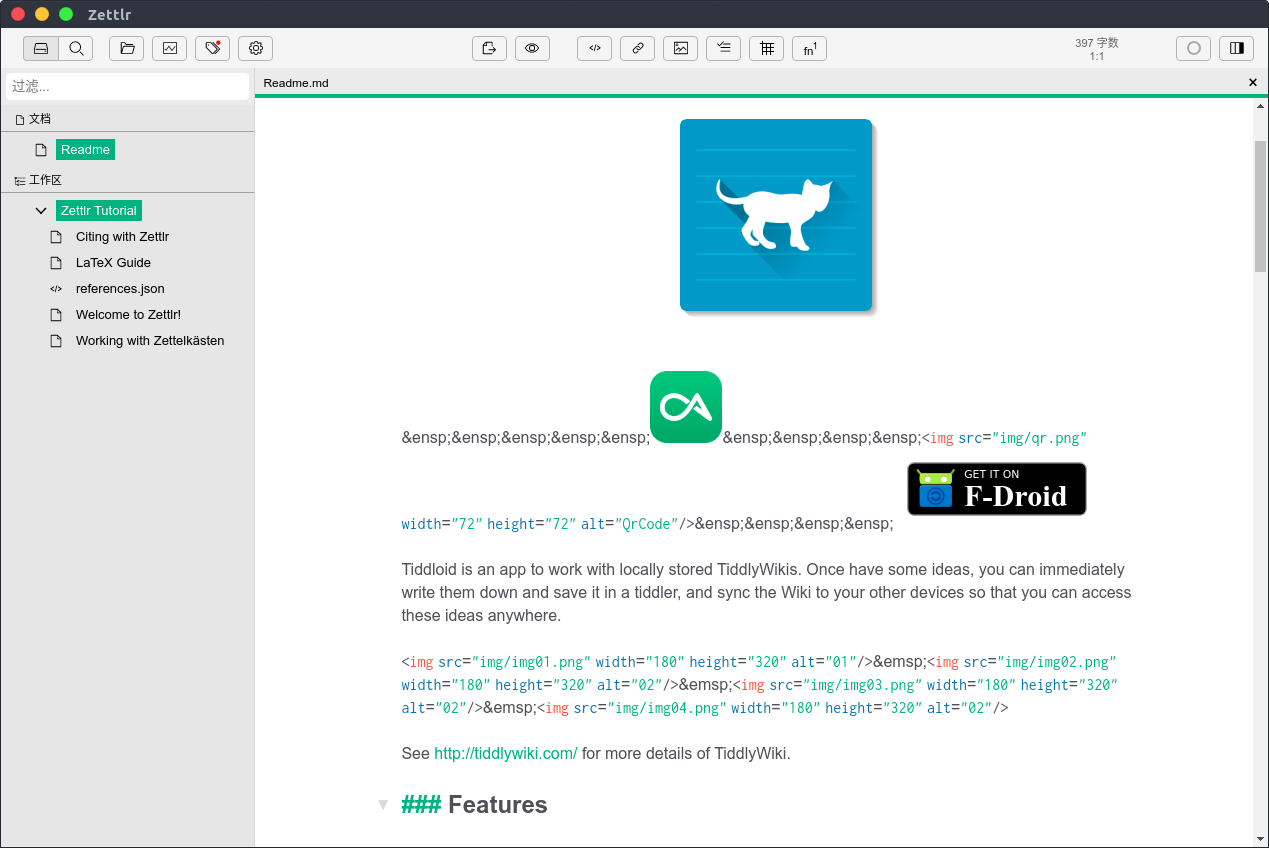Click the file icon beside Welcome to Zettlr!
Image resolution: width=1269 pixels, height=848 pixels.
tap(56, 315)
